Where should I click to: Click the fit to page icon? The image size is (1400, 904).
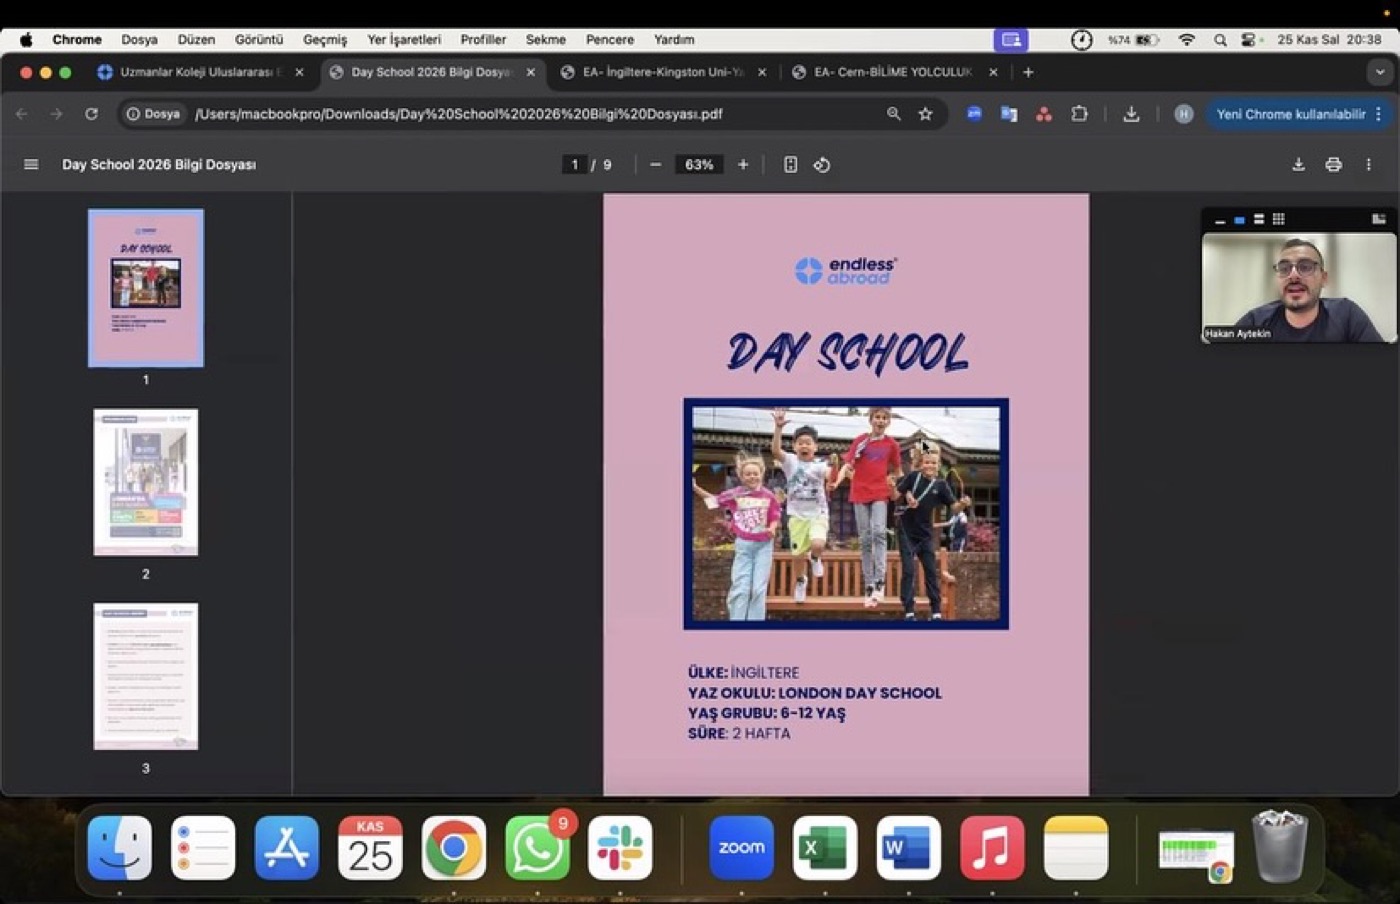[790, 165]
